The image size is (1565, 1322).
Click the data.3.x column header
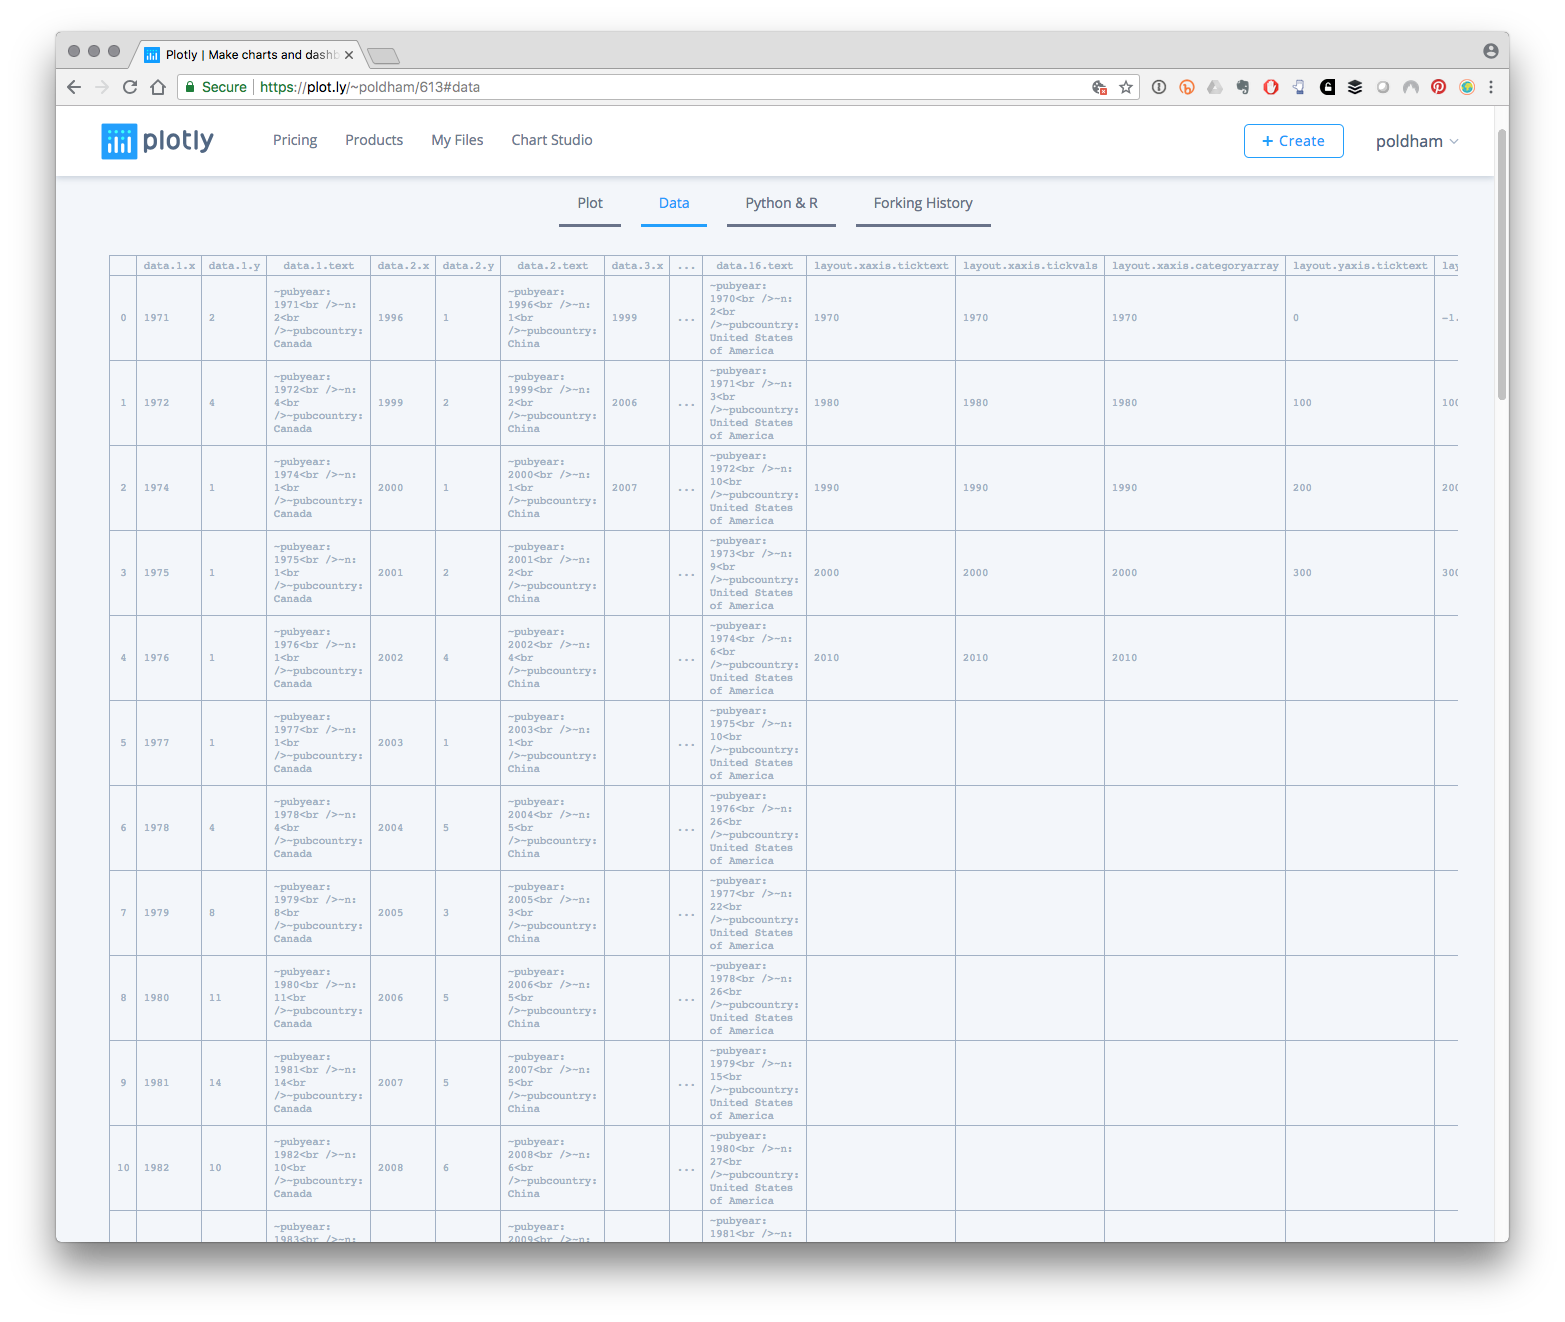pos(637,266)
